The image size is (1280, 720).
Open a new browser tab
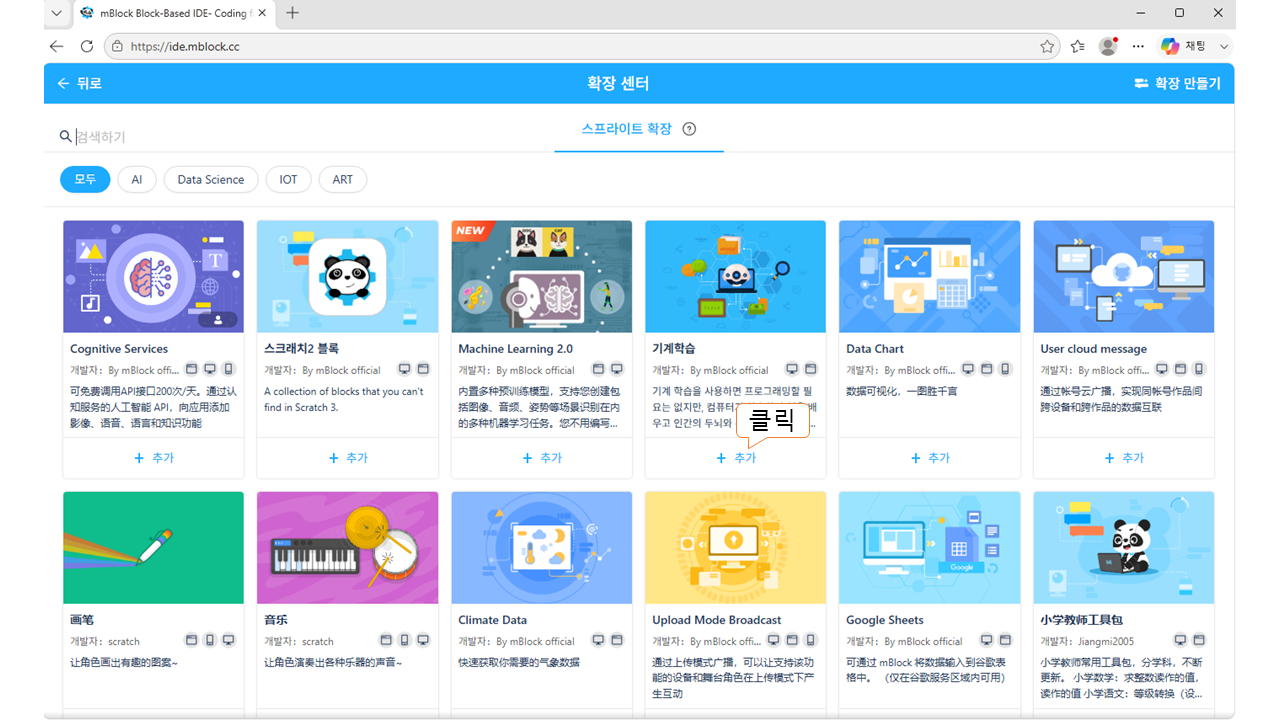pyautogui.click(x=292, y=13)
